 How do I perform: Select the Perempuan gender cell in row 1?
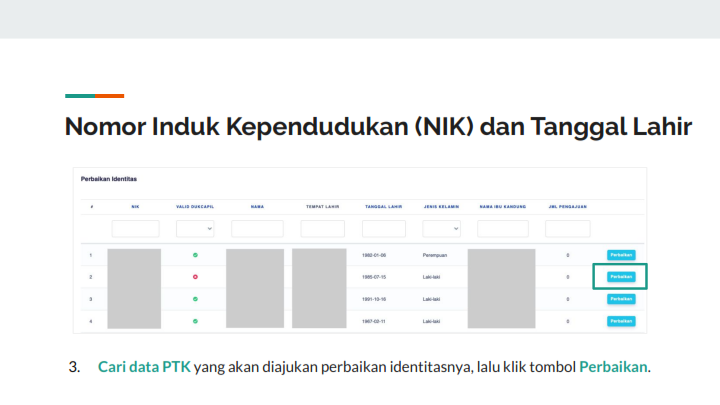tap(435, 255)
